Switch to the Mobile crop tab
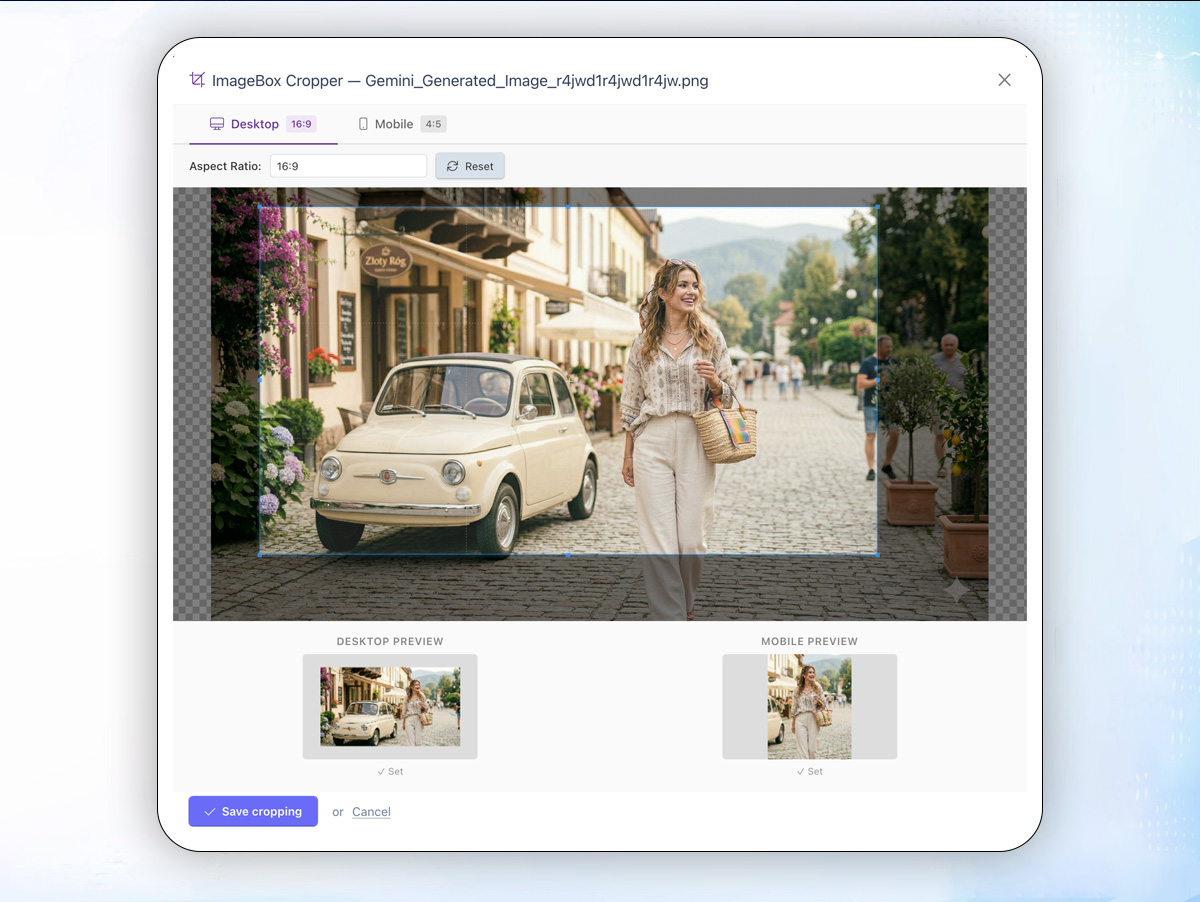This screenshot has height=902, width=1200. tap(394, 124)
